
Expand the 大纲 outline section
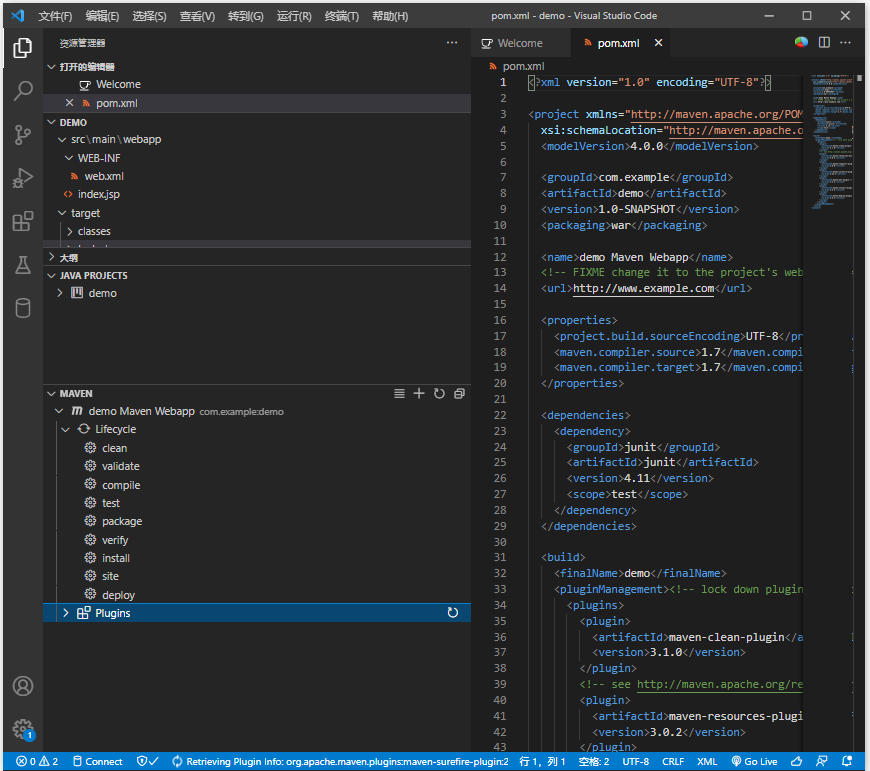pos(52,257)
